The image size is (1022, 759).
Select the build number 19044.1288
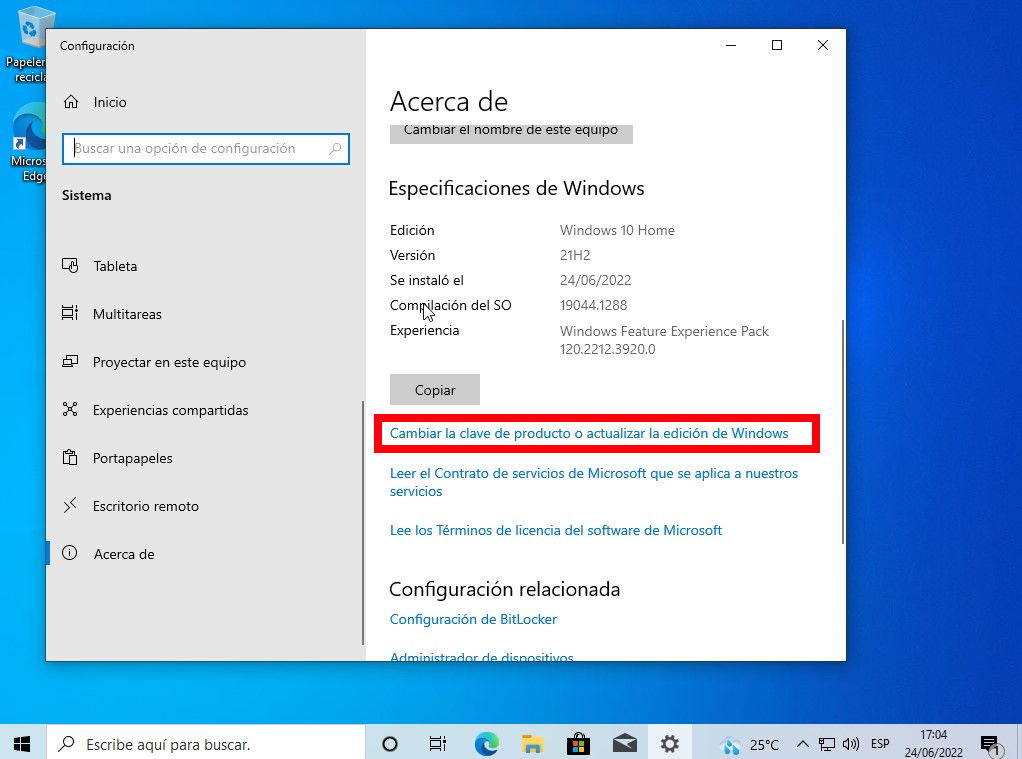tap(593, 305)
